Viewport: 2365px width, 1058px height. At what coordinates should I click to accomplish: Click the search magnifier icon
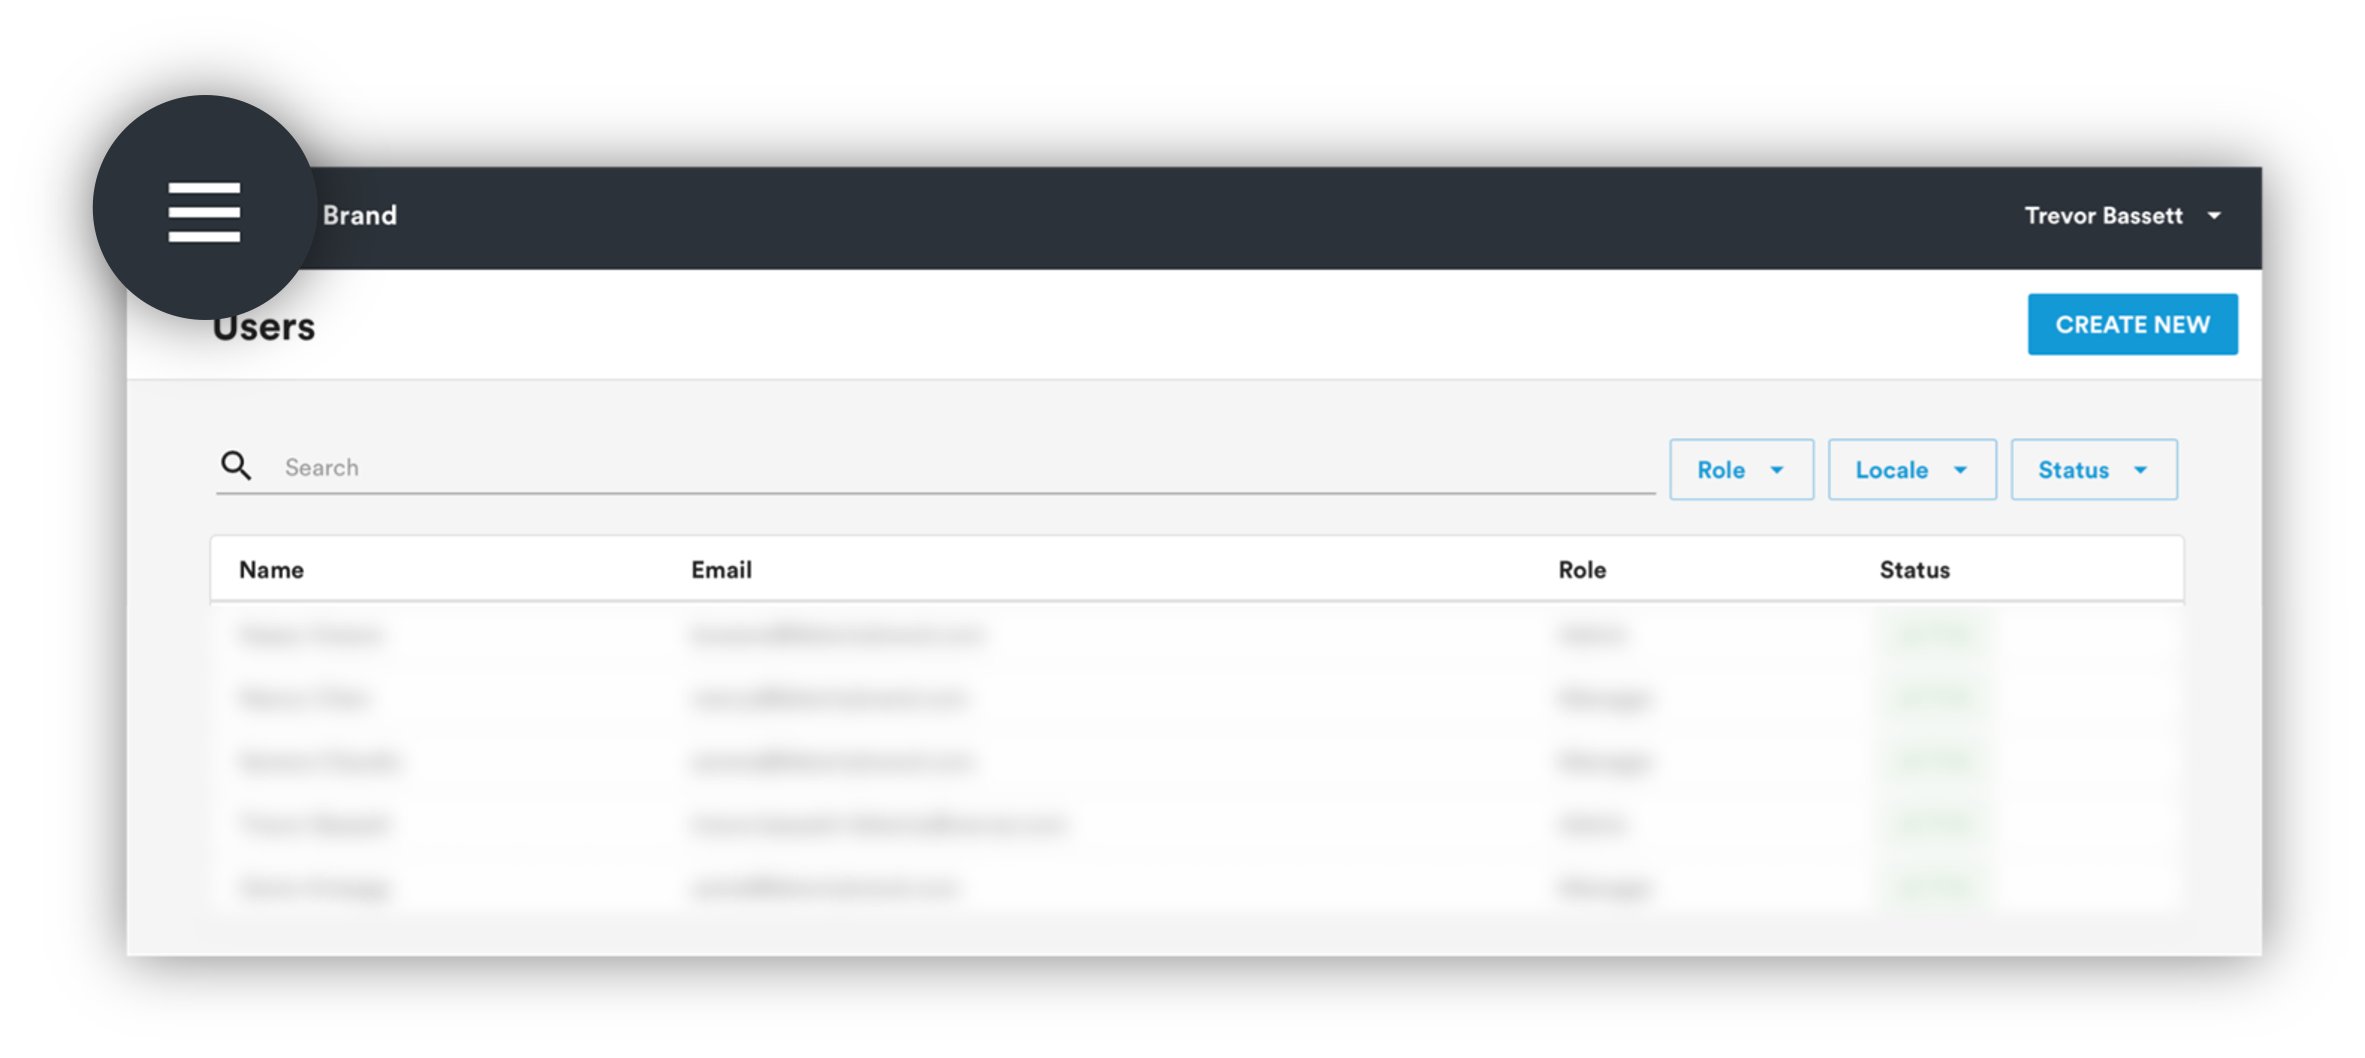pyautogui.click(x=236, y=466)
